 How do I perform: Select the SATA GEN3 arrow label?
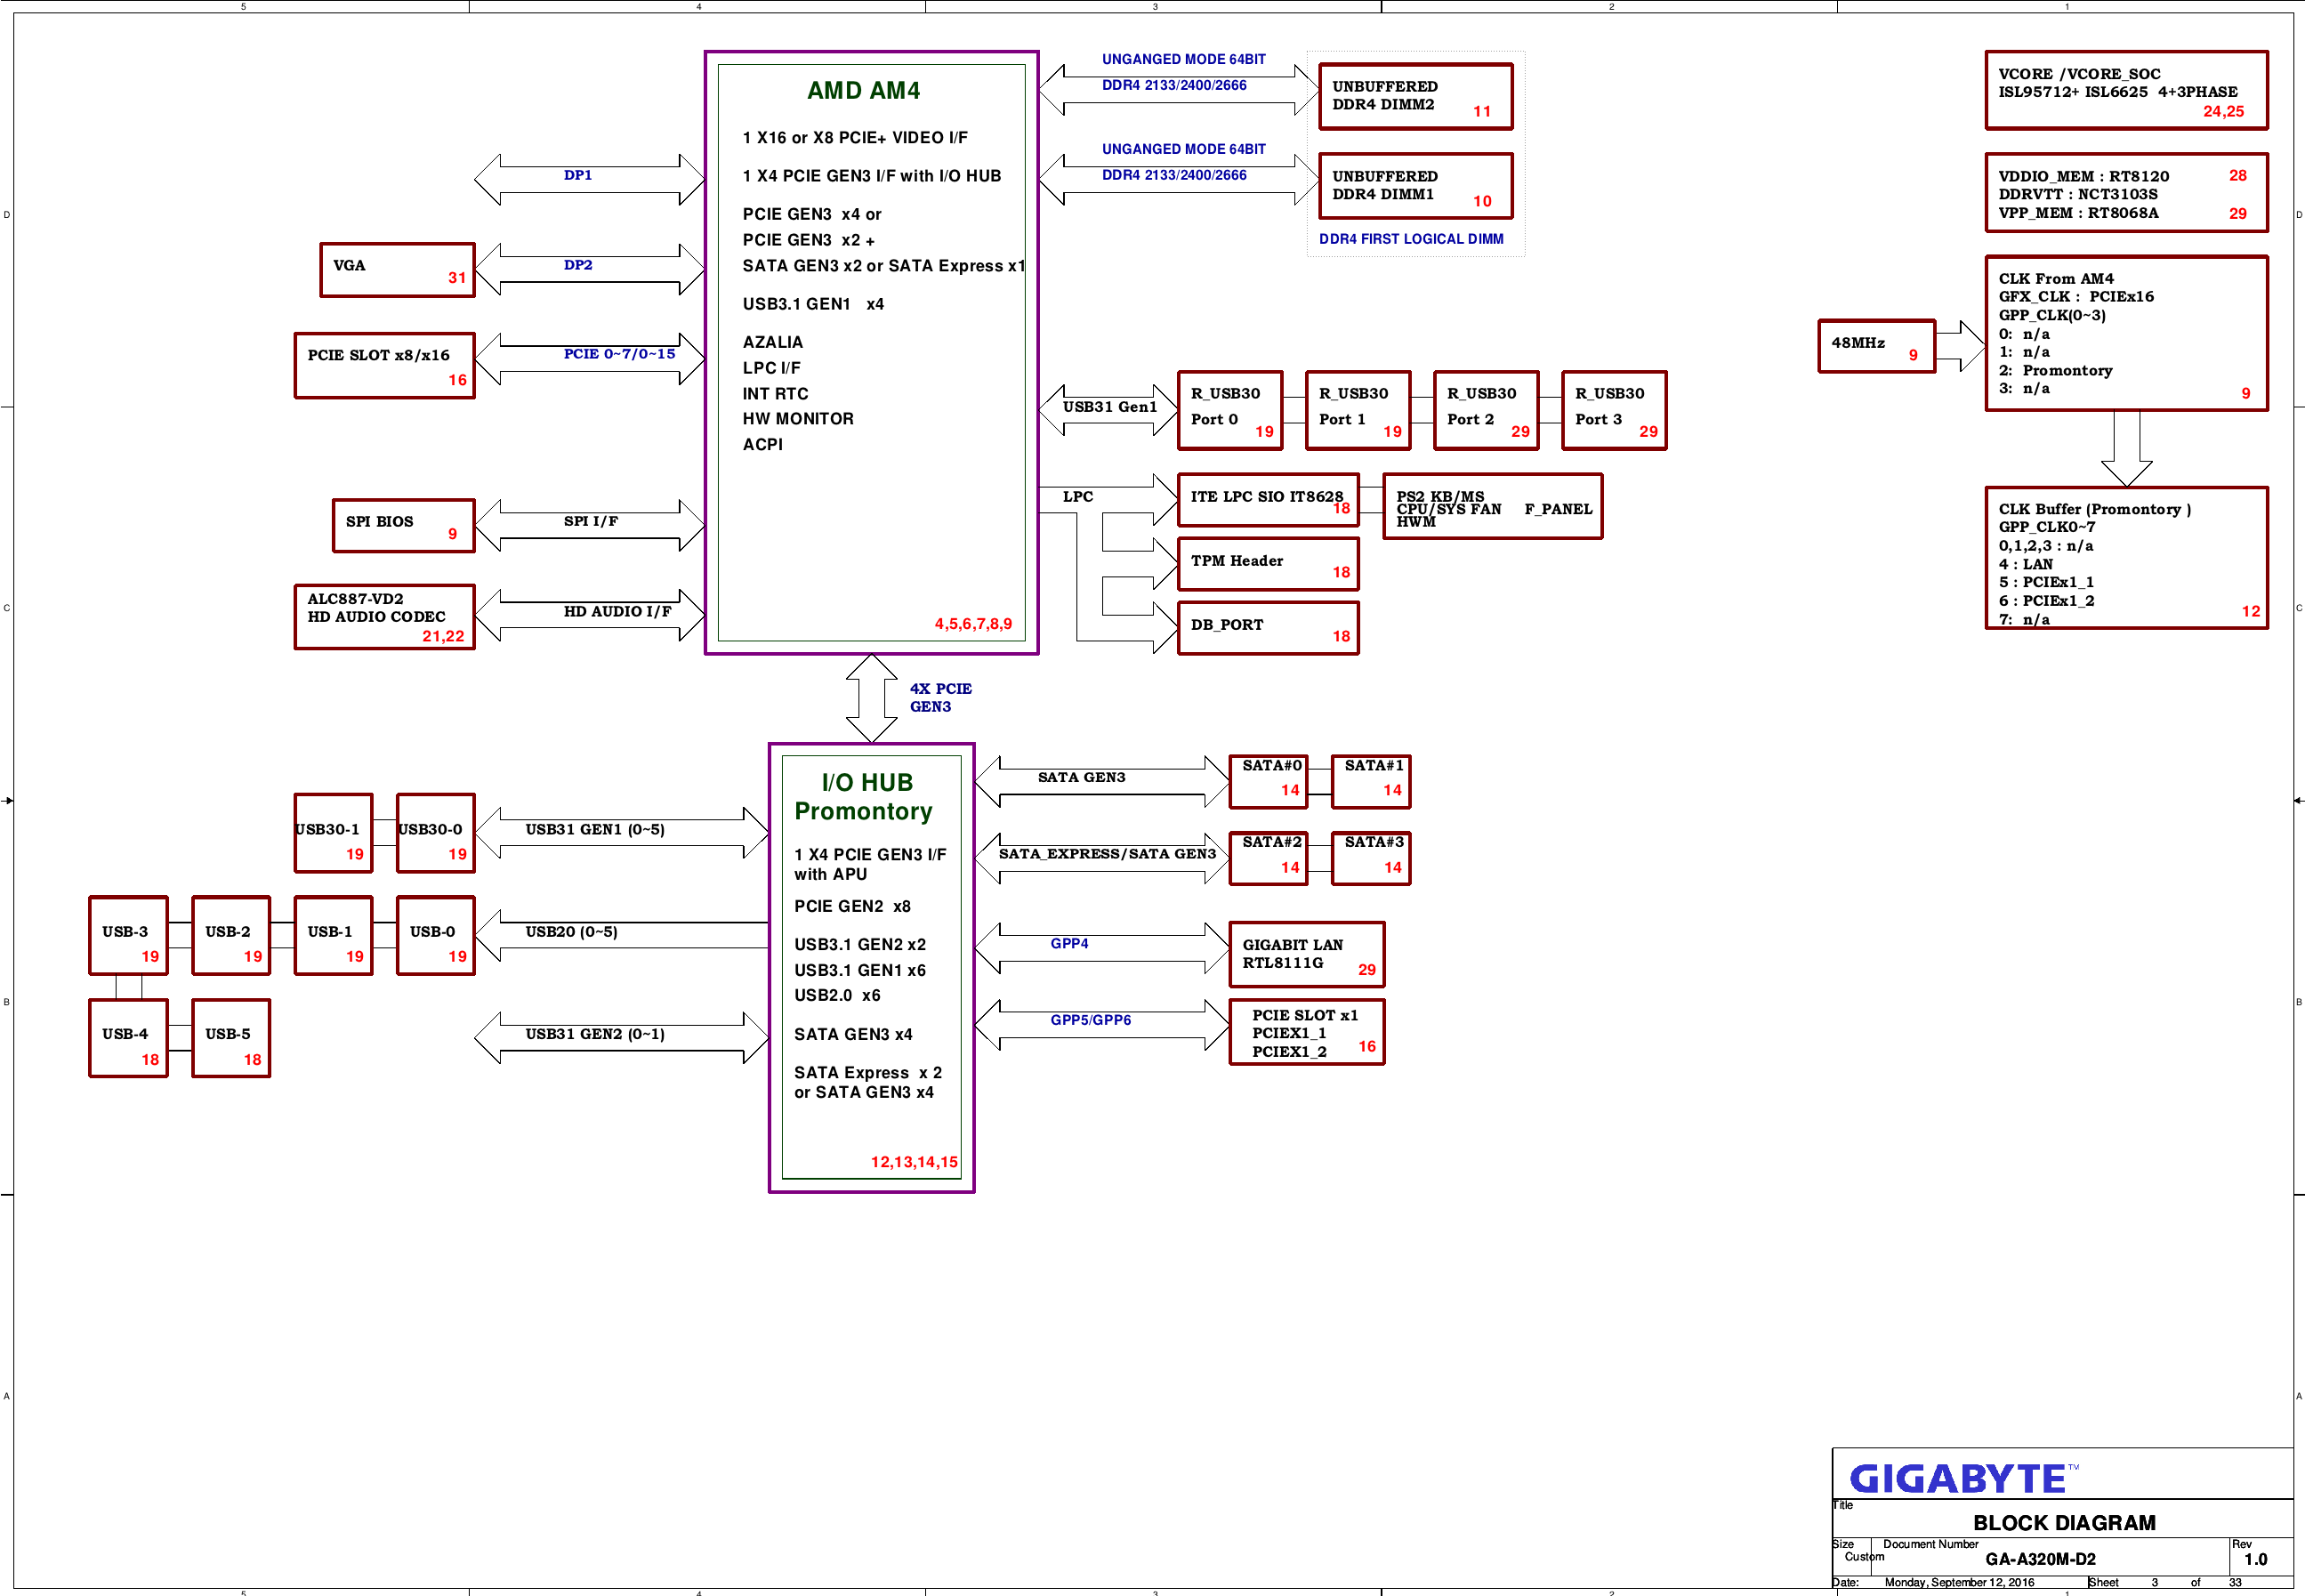tap(1081, 777)
